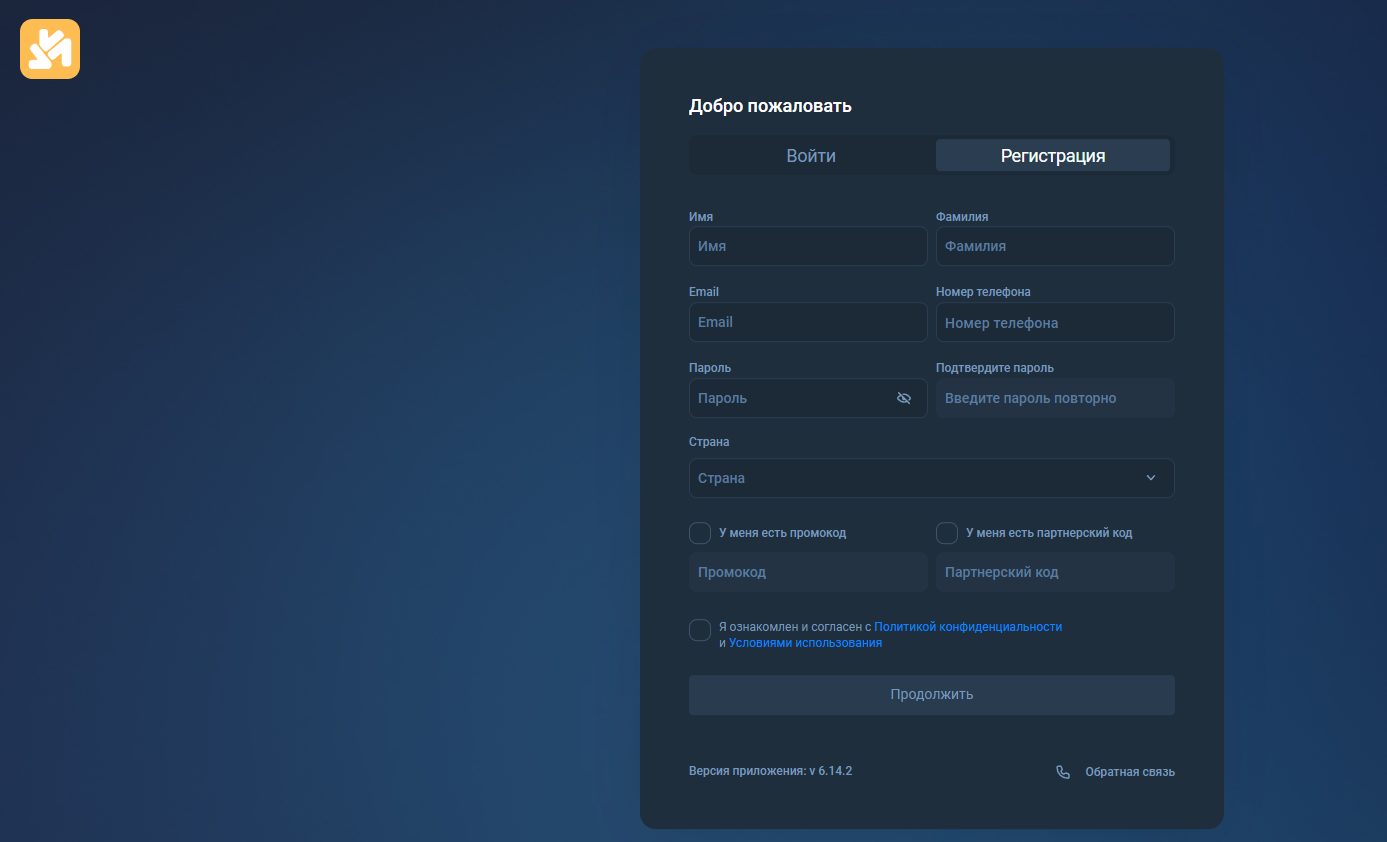Click the Номер телефона input field
This screenshot has width=1387, height=842.
1055,322
